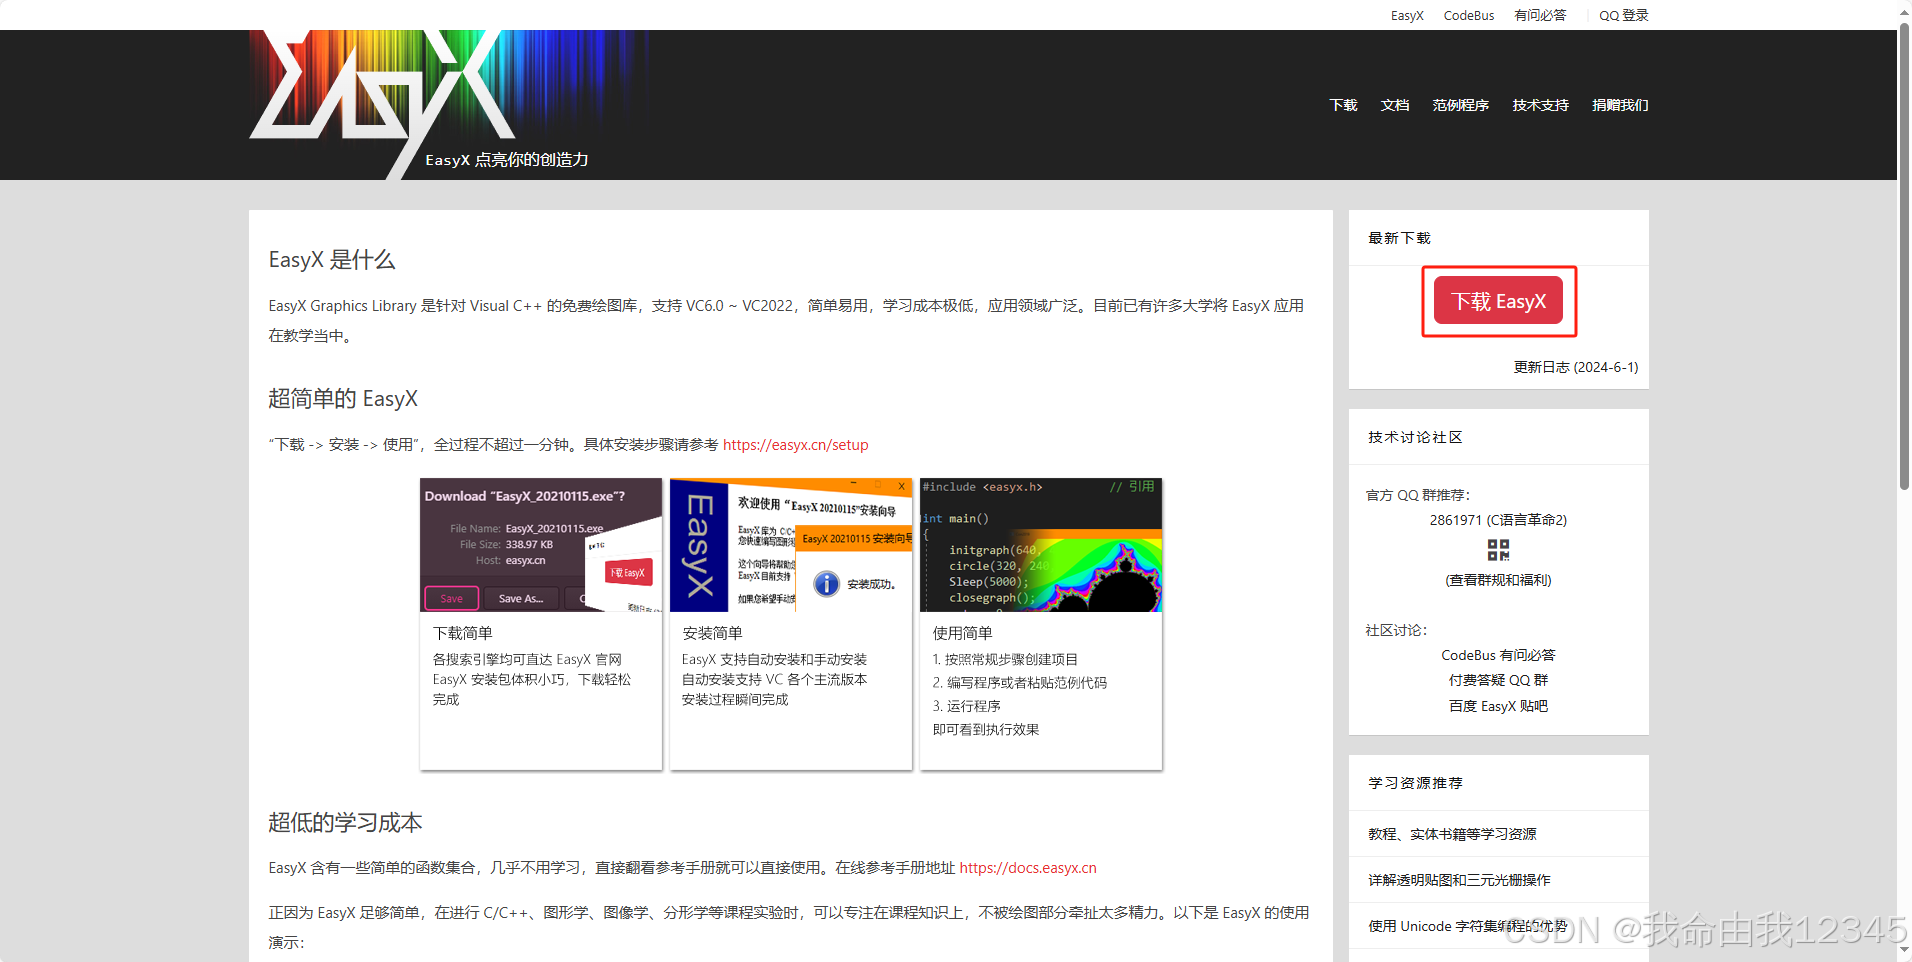Click the 最新下载 sidebar heading
This screenshot has height=962, width=1912.
[1399, 238]
